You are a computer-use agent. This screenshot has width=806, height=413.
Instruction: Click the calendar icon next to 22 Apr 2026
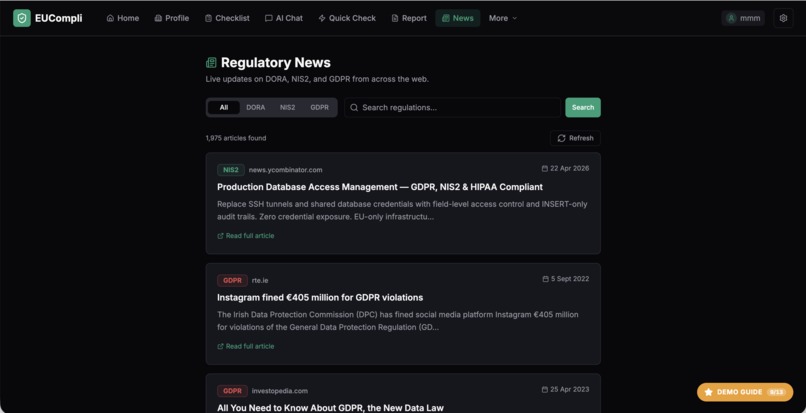coord(544,168)
